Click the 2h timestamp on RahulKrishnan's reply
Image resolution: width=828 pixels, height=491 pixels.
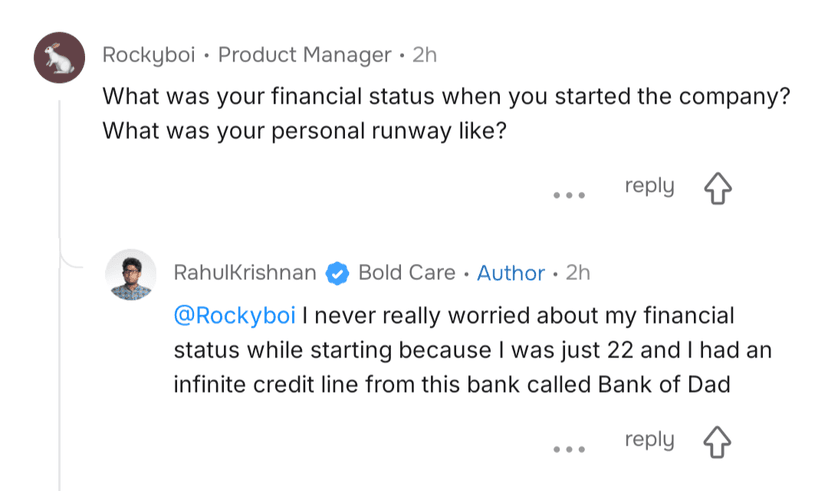coord(578,273)
